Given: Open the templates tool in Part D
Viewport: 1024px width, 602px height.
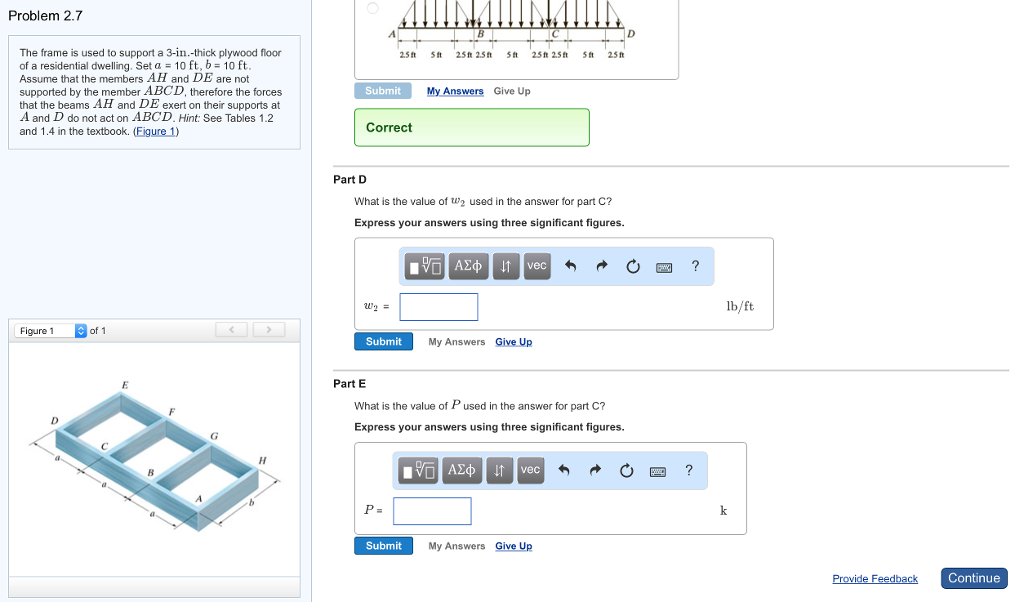Looking at the screenshot, I should tap(425, 266).
